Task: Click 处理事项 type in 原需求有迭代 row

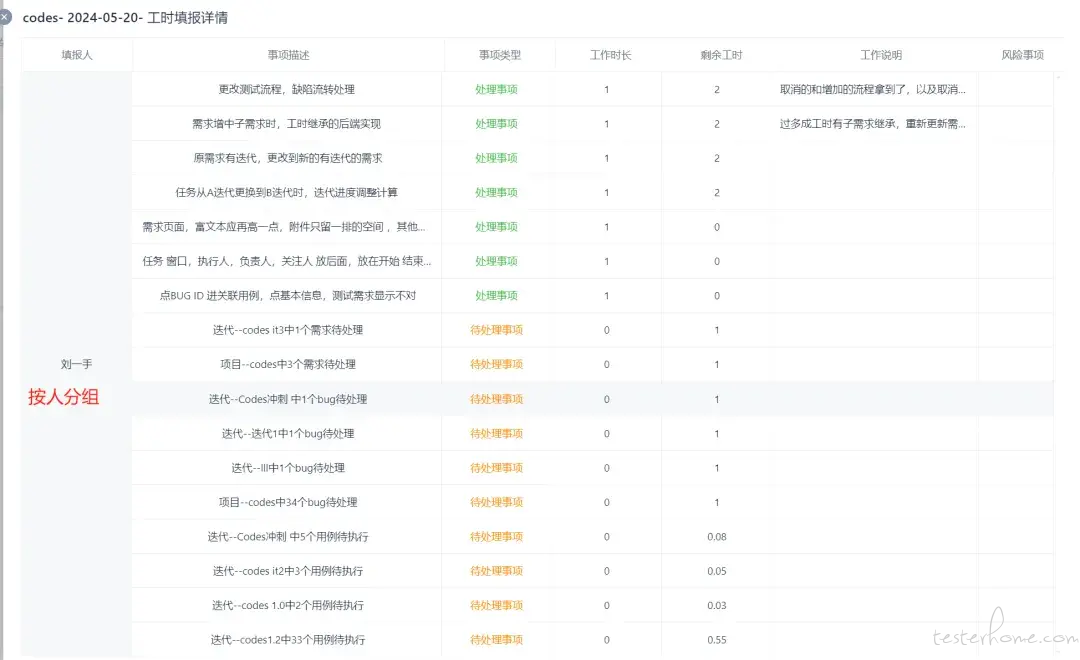Action: click(x=496, y=158)
